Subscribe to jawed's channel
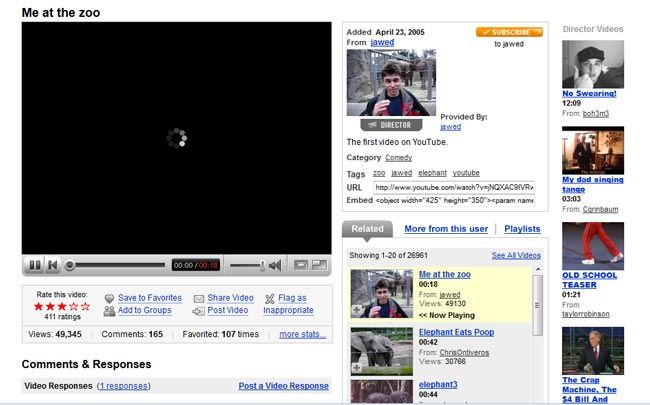Screen dimensions: 650x405 pyautogui.click(x=509, y=32)
